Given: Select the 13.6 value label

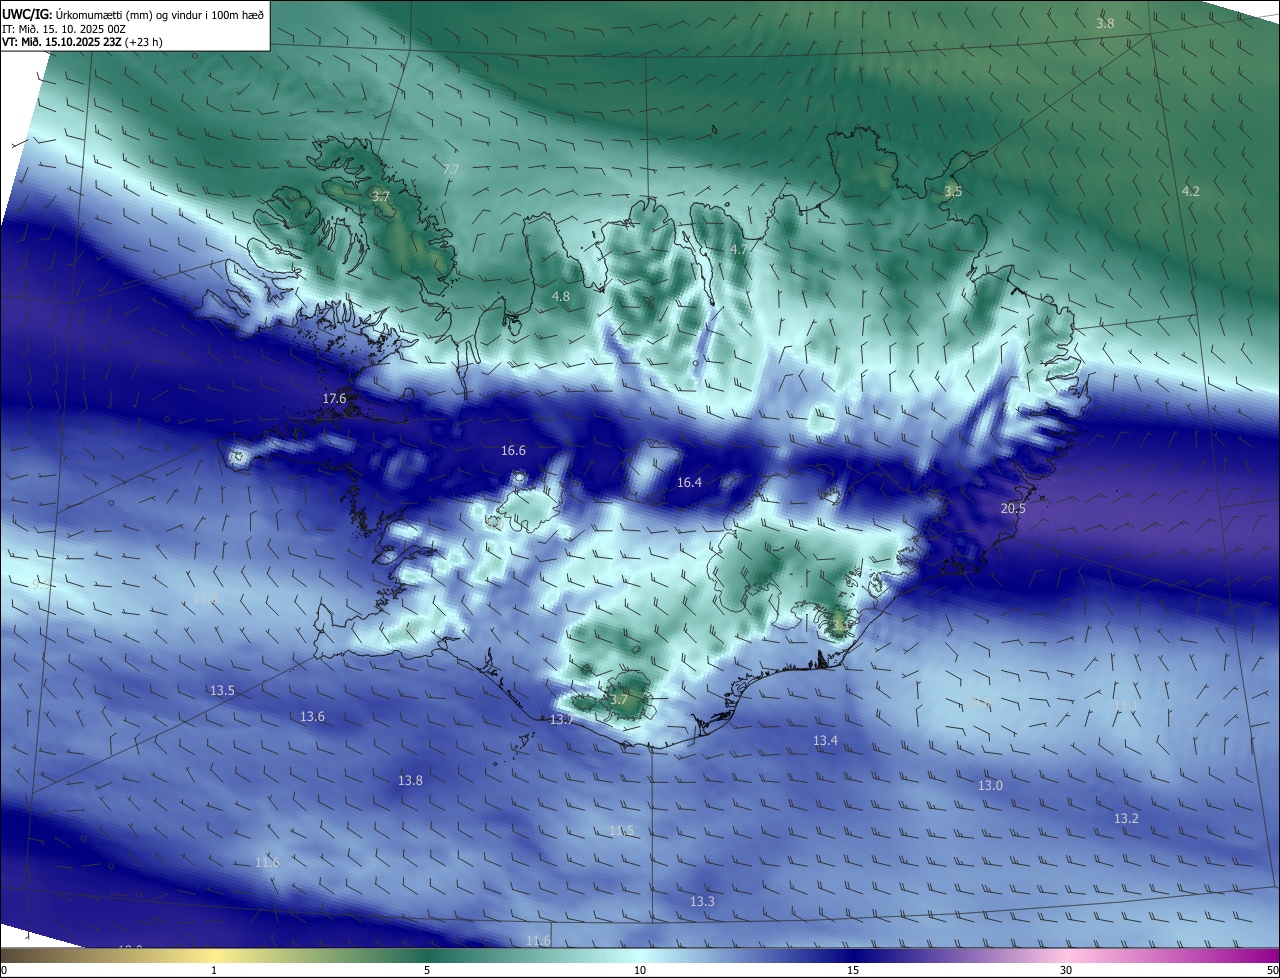Looking at the screenshot, I should tap(312, 716).
